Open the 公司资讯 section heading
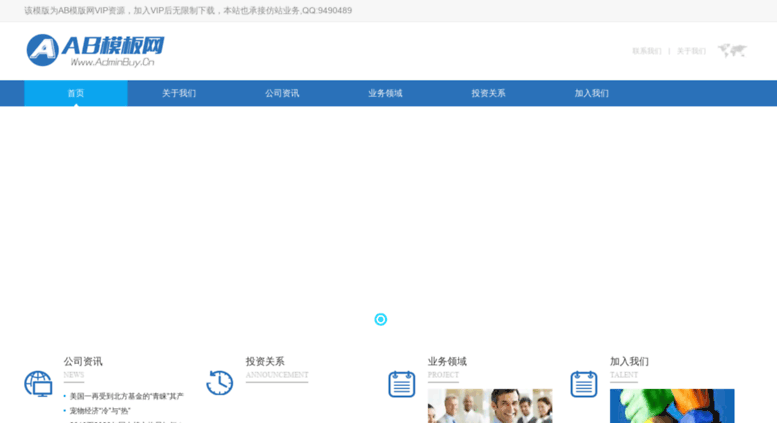Image resolution: width=777 pixels, height=423 pixels. (x=83, y=362)
